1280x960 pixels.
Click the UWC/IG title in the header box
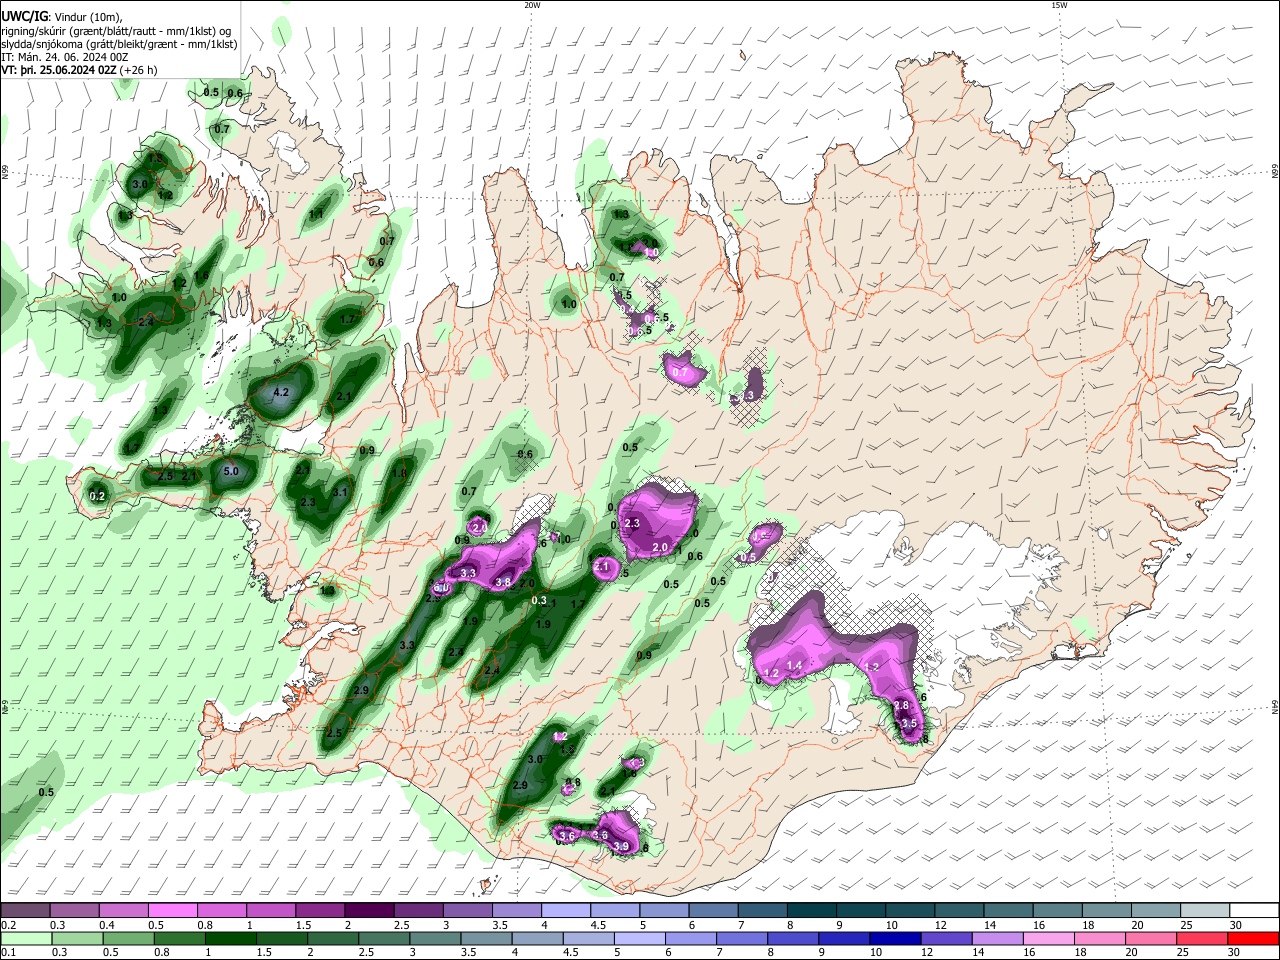24,15
